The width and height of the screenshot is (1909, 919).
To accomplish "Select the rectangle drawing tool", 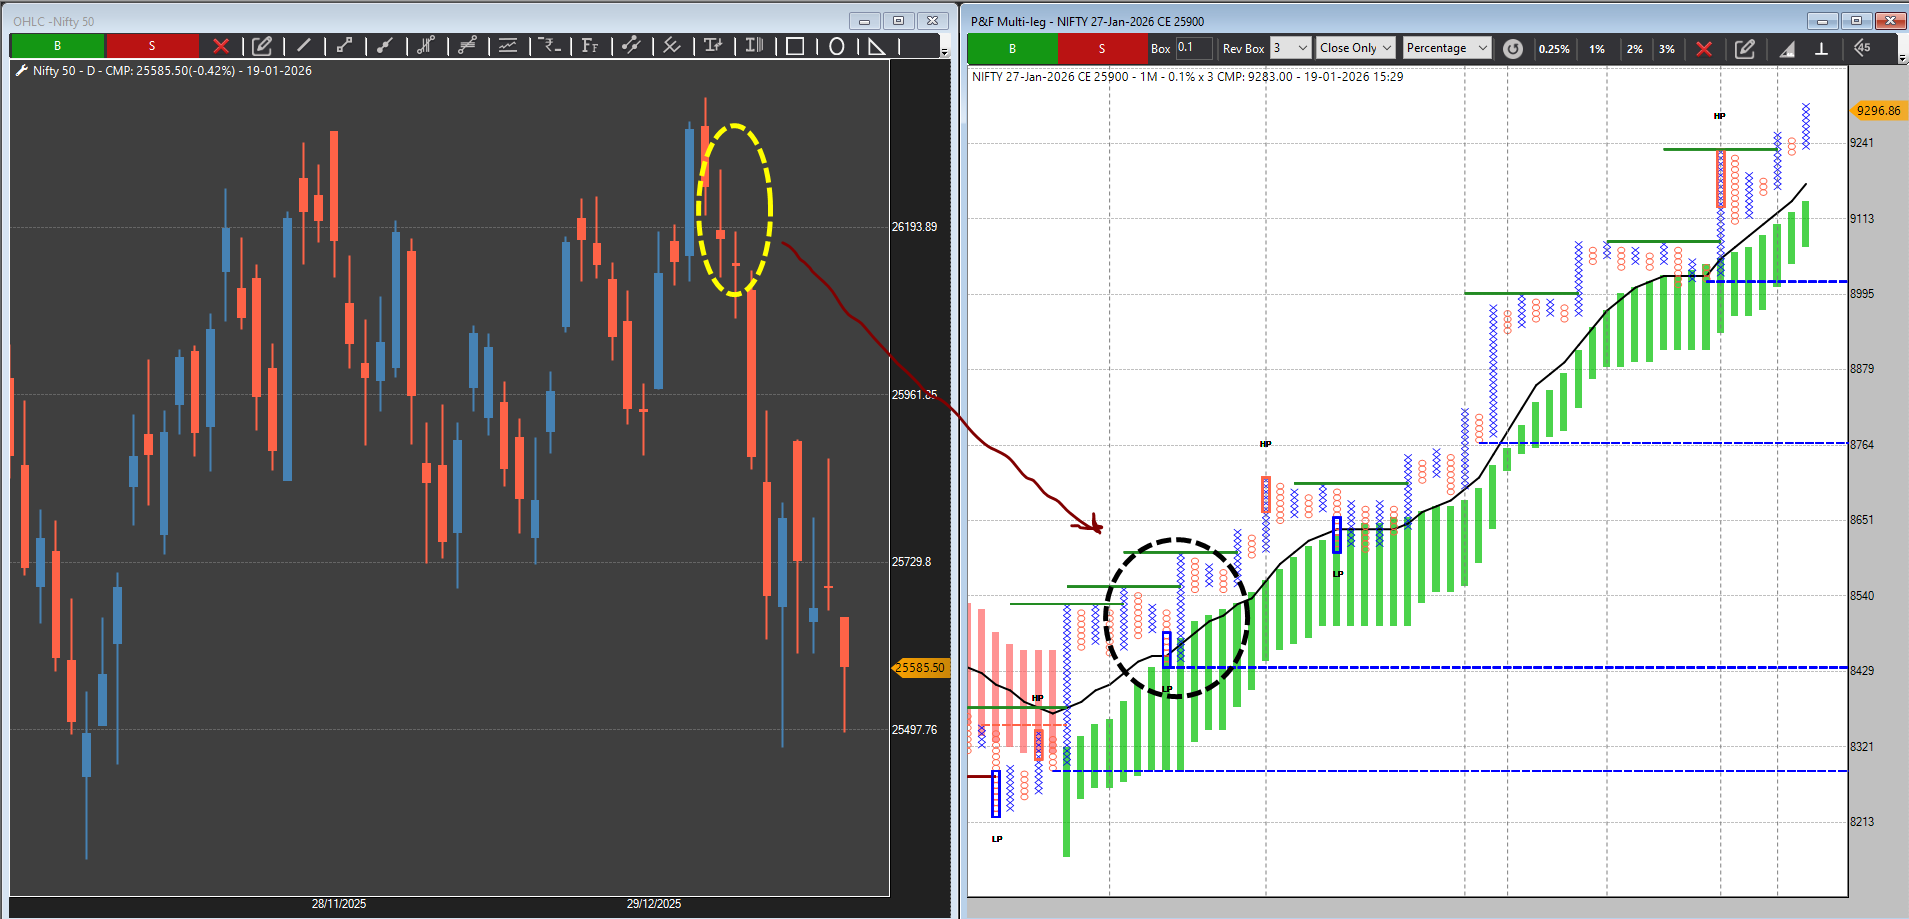I will coord(795,46).
